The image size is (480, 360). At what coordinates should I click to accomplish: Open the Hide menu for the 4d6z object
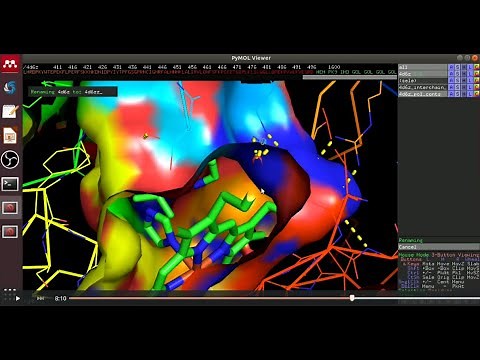click(464, 74)
